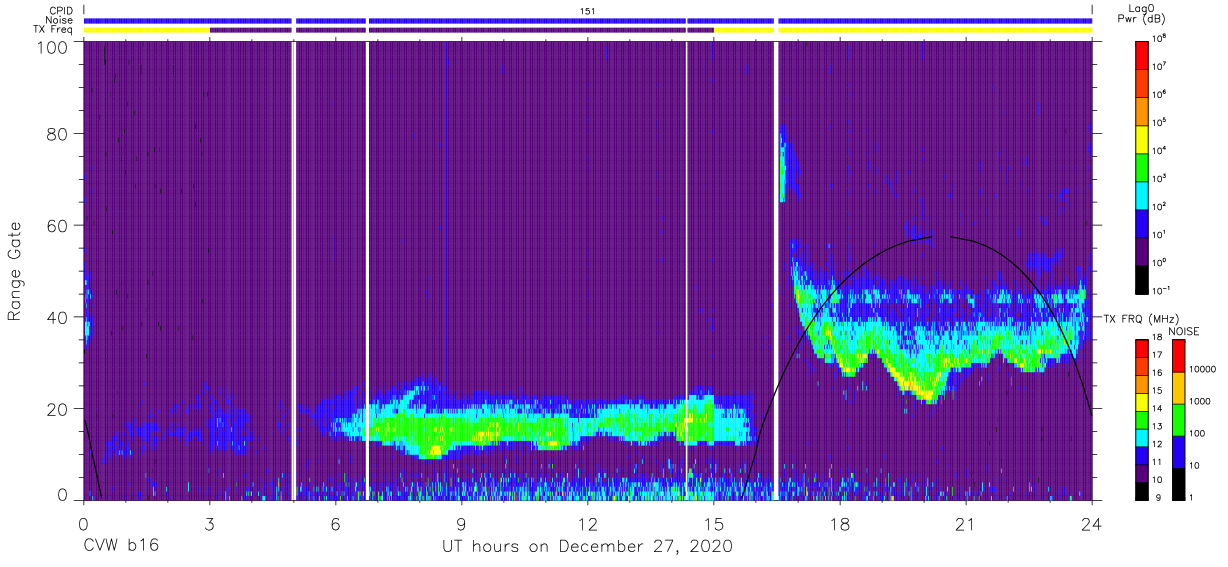Viewport: 1228px width, 567px height.
Task: Click the 'CPID' label at top left
Action: point(62,10)
